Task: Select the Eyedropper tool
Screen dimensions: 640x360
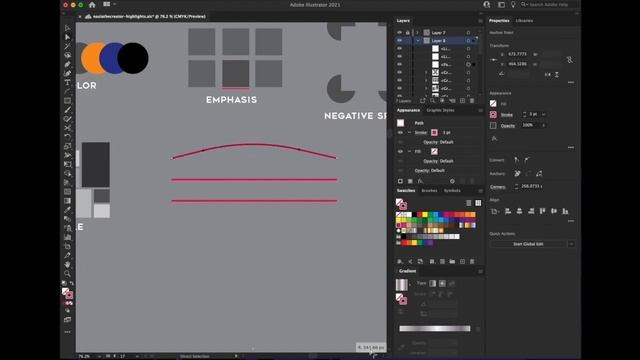Action: (x=67, y=210)
